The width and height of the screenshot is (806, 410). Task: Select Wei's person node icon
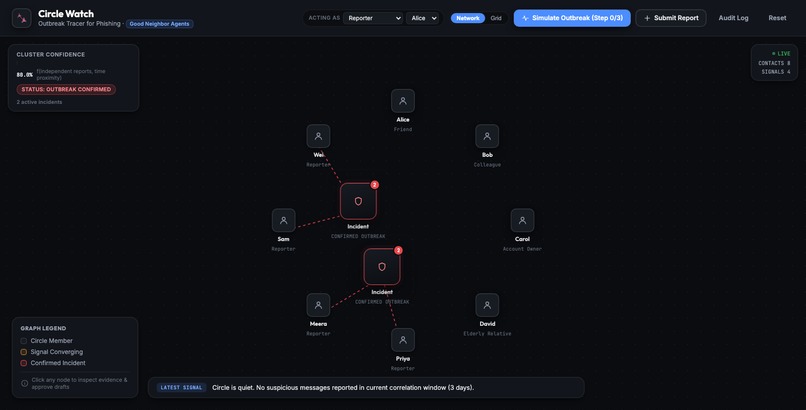(319, 136)
